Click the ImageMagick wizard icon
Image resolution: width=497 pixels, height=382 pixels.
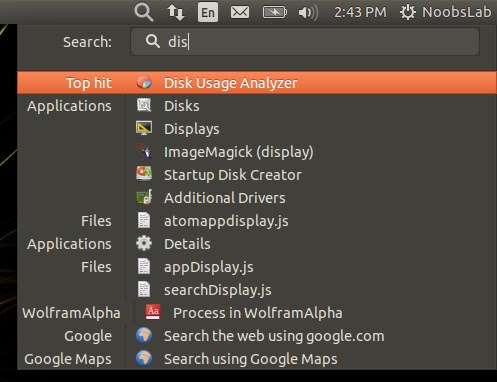144,151
